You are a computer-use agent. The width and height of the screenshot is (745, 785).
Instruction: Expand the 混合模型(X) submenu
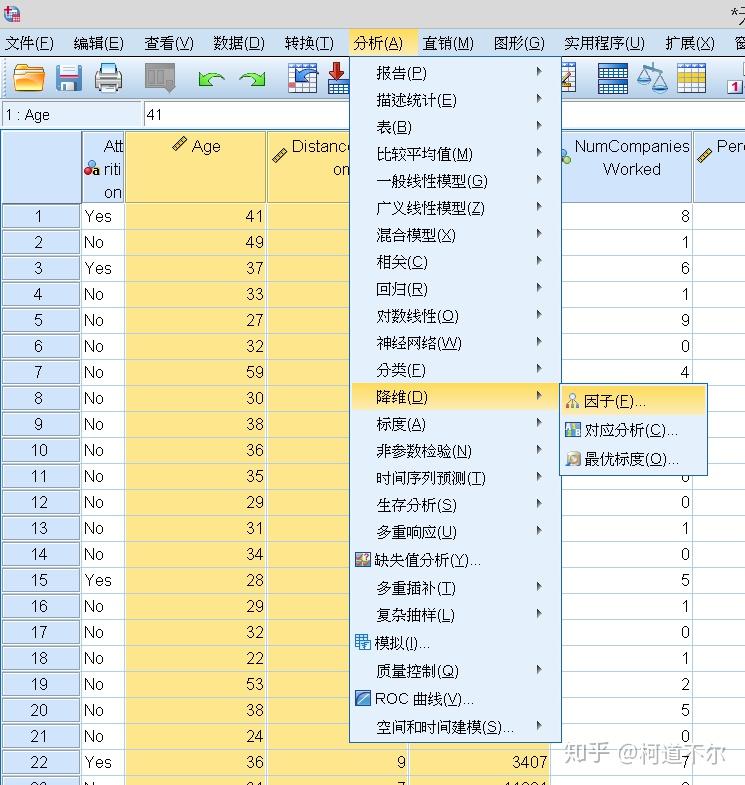point(455,235)
